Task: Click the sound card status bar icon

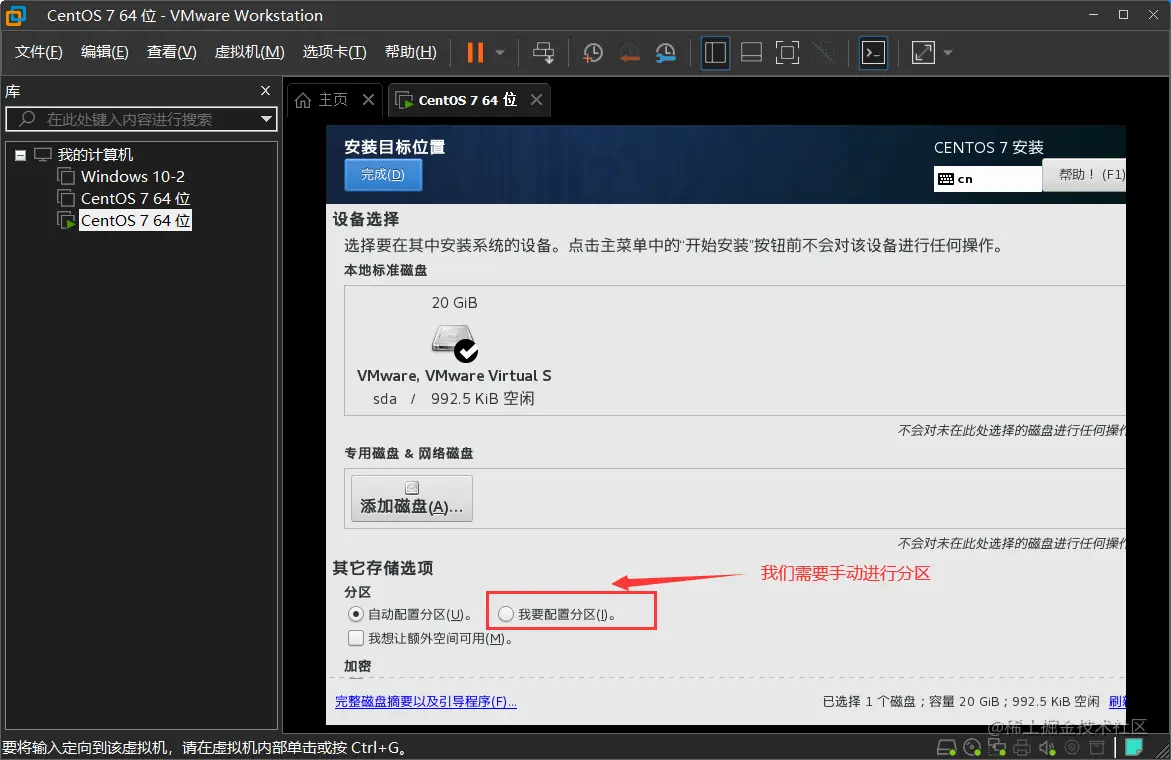Action: (1047, 747)
